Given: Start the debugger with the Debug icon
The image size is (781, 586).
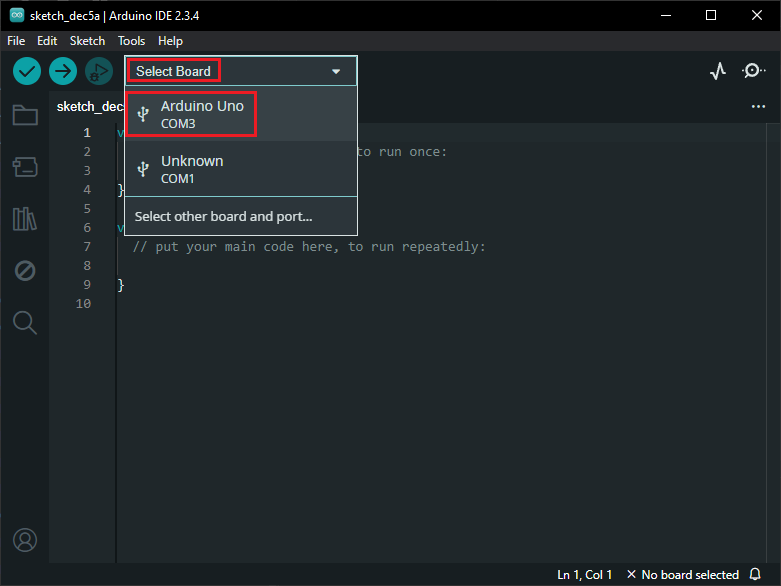Looking at the screenshot, I should [99, 71].
